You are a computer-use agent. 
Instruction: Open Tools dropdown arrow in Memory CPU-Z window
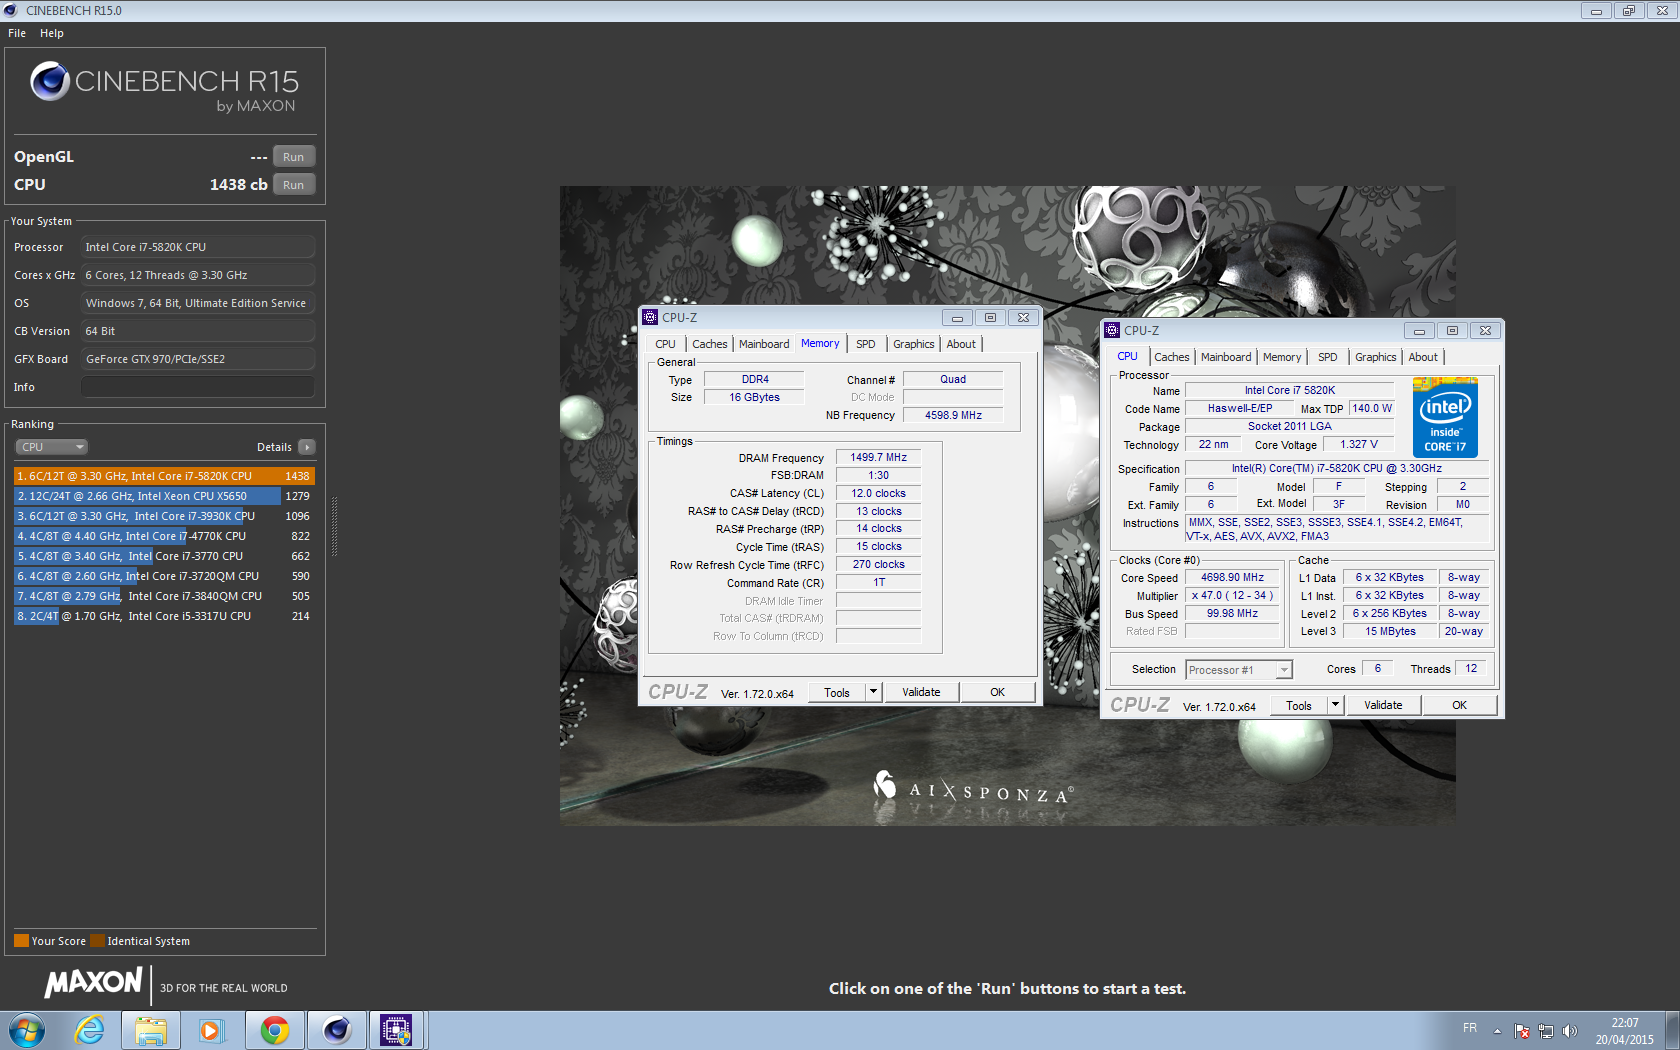(x=873, y=692)
